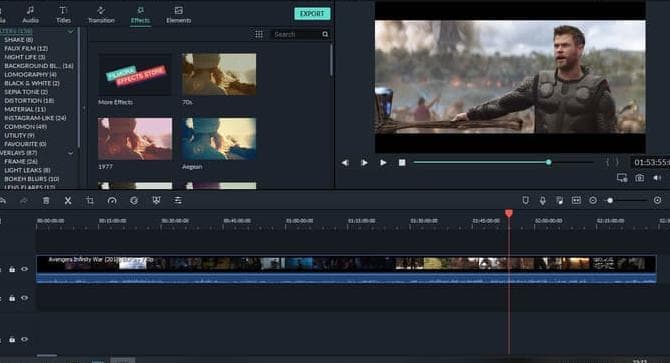The image size is (670, 363).
Task: Select the DISTORTION (18) category
Action: coord(29,101)
